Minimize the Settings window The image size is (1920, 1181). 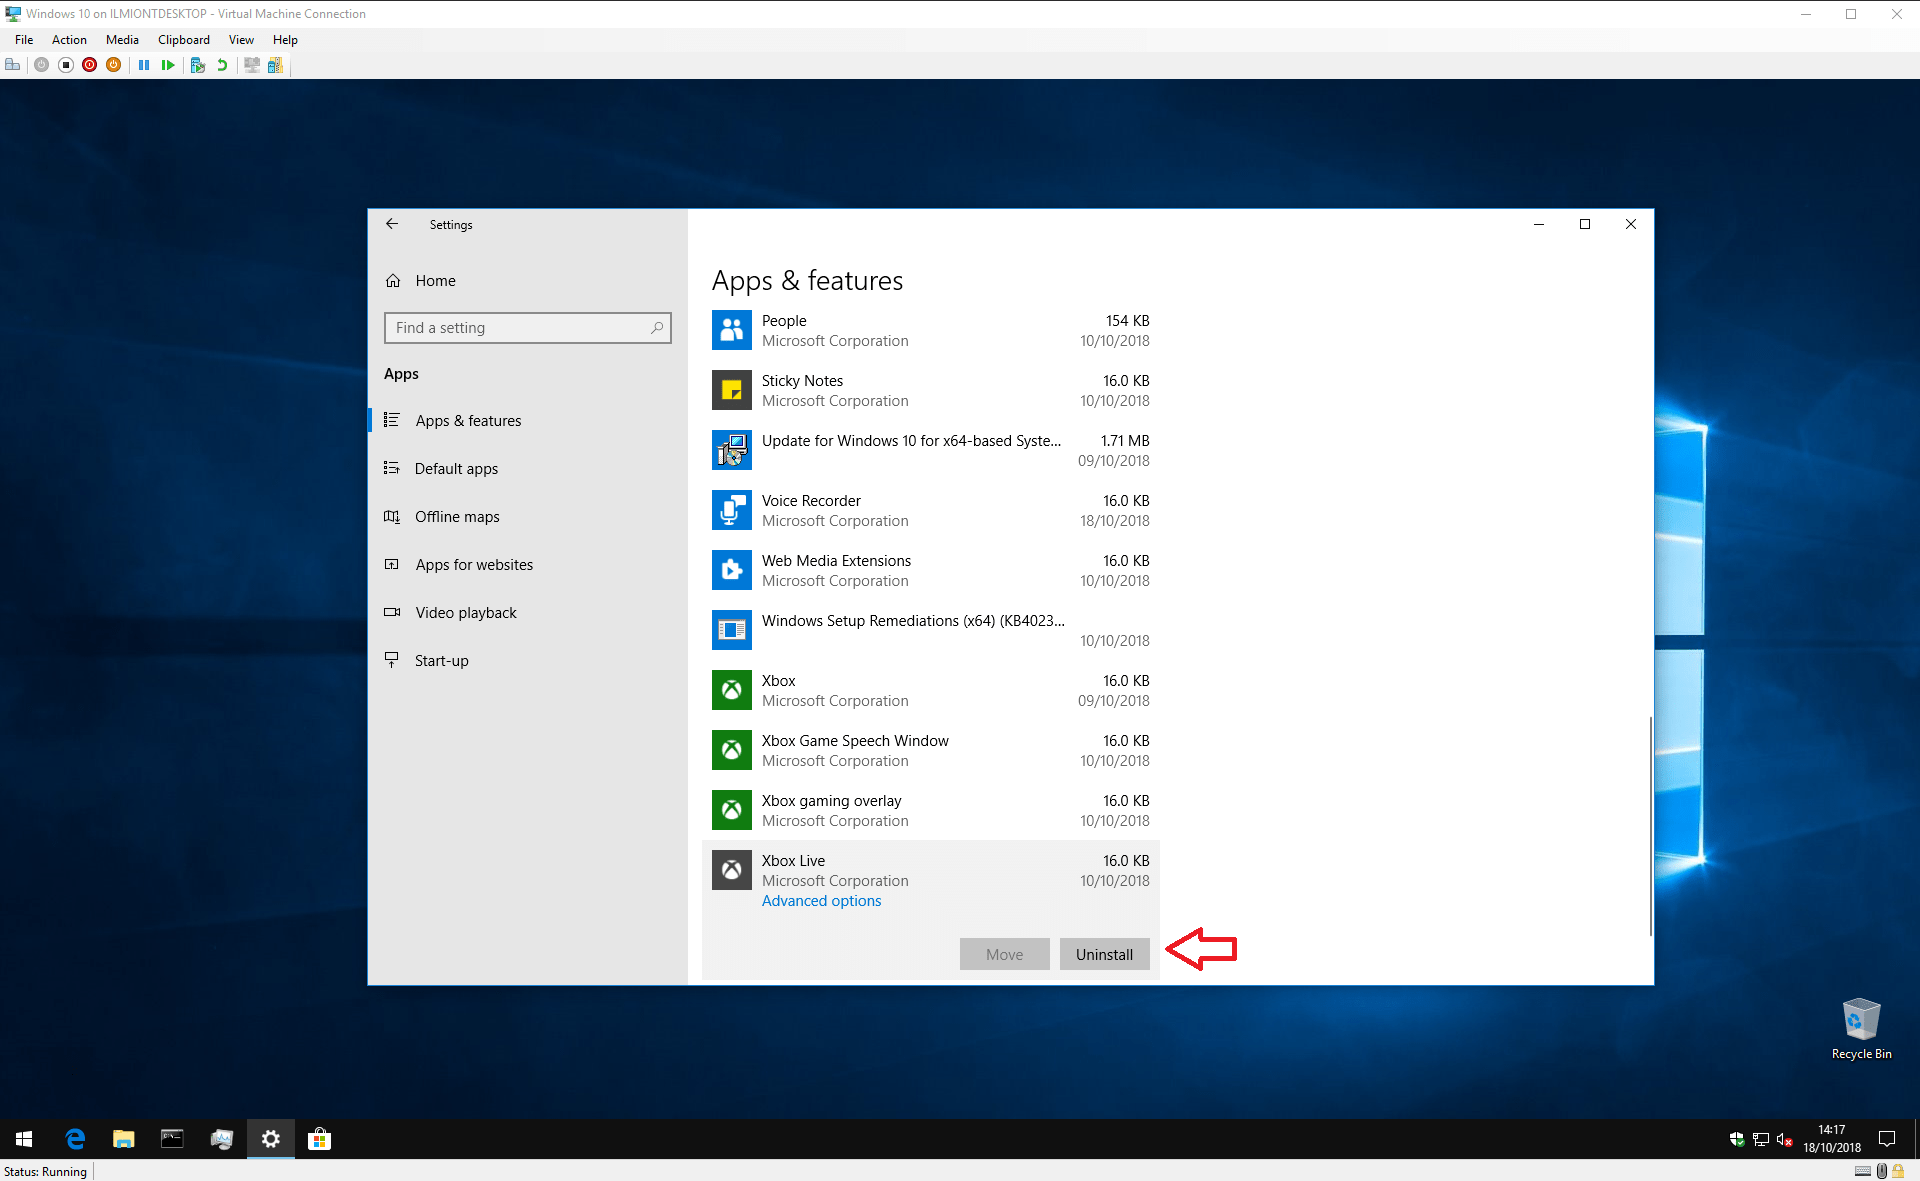pyautogui.click(x=1539, y=224)
